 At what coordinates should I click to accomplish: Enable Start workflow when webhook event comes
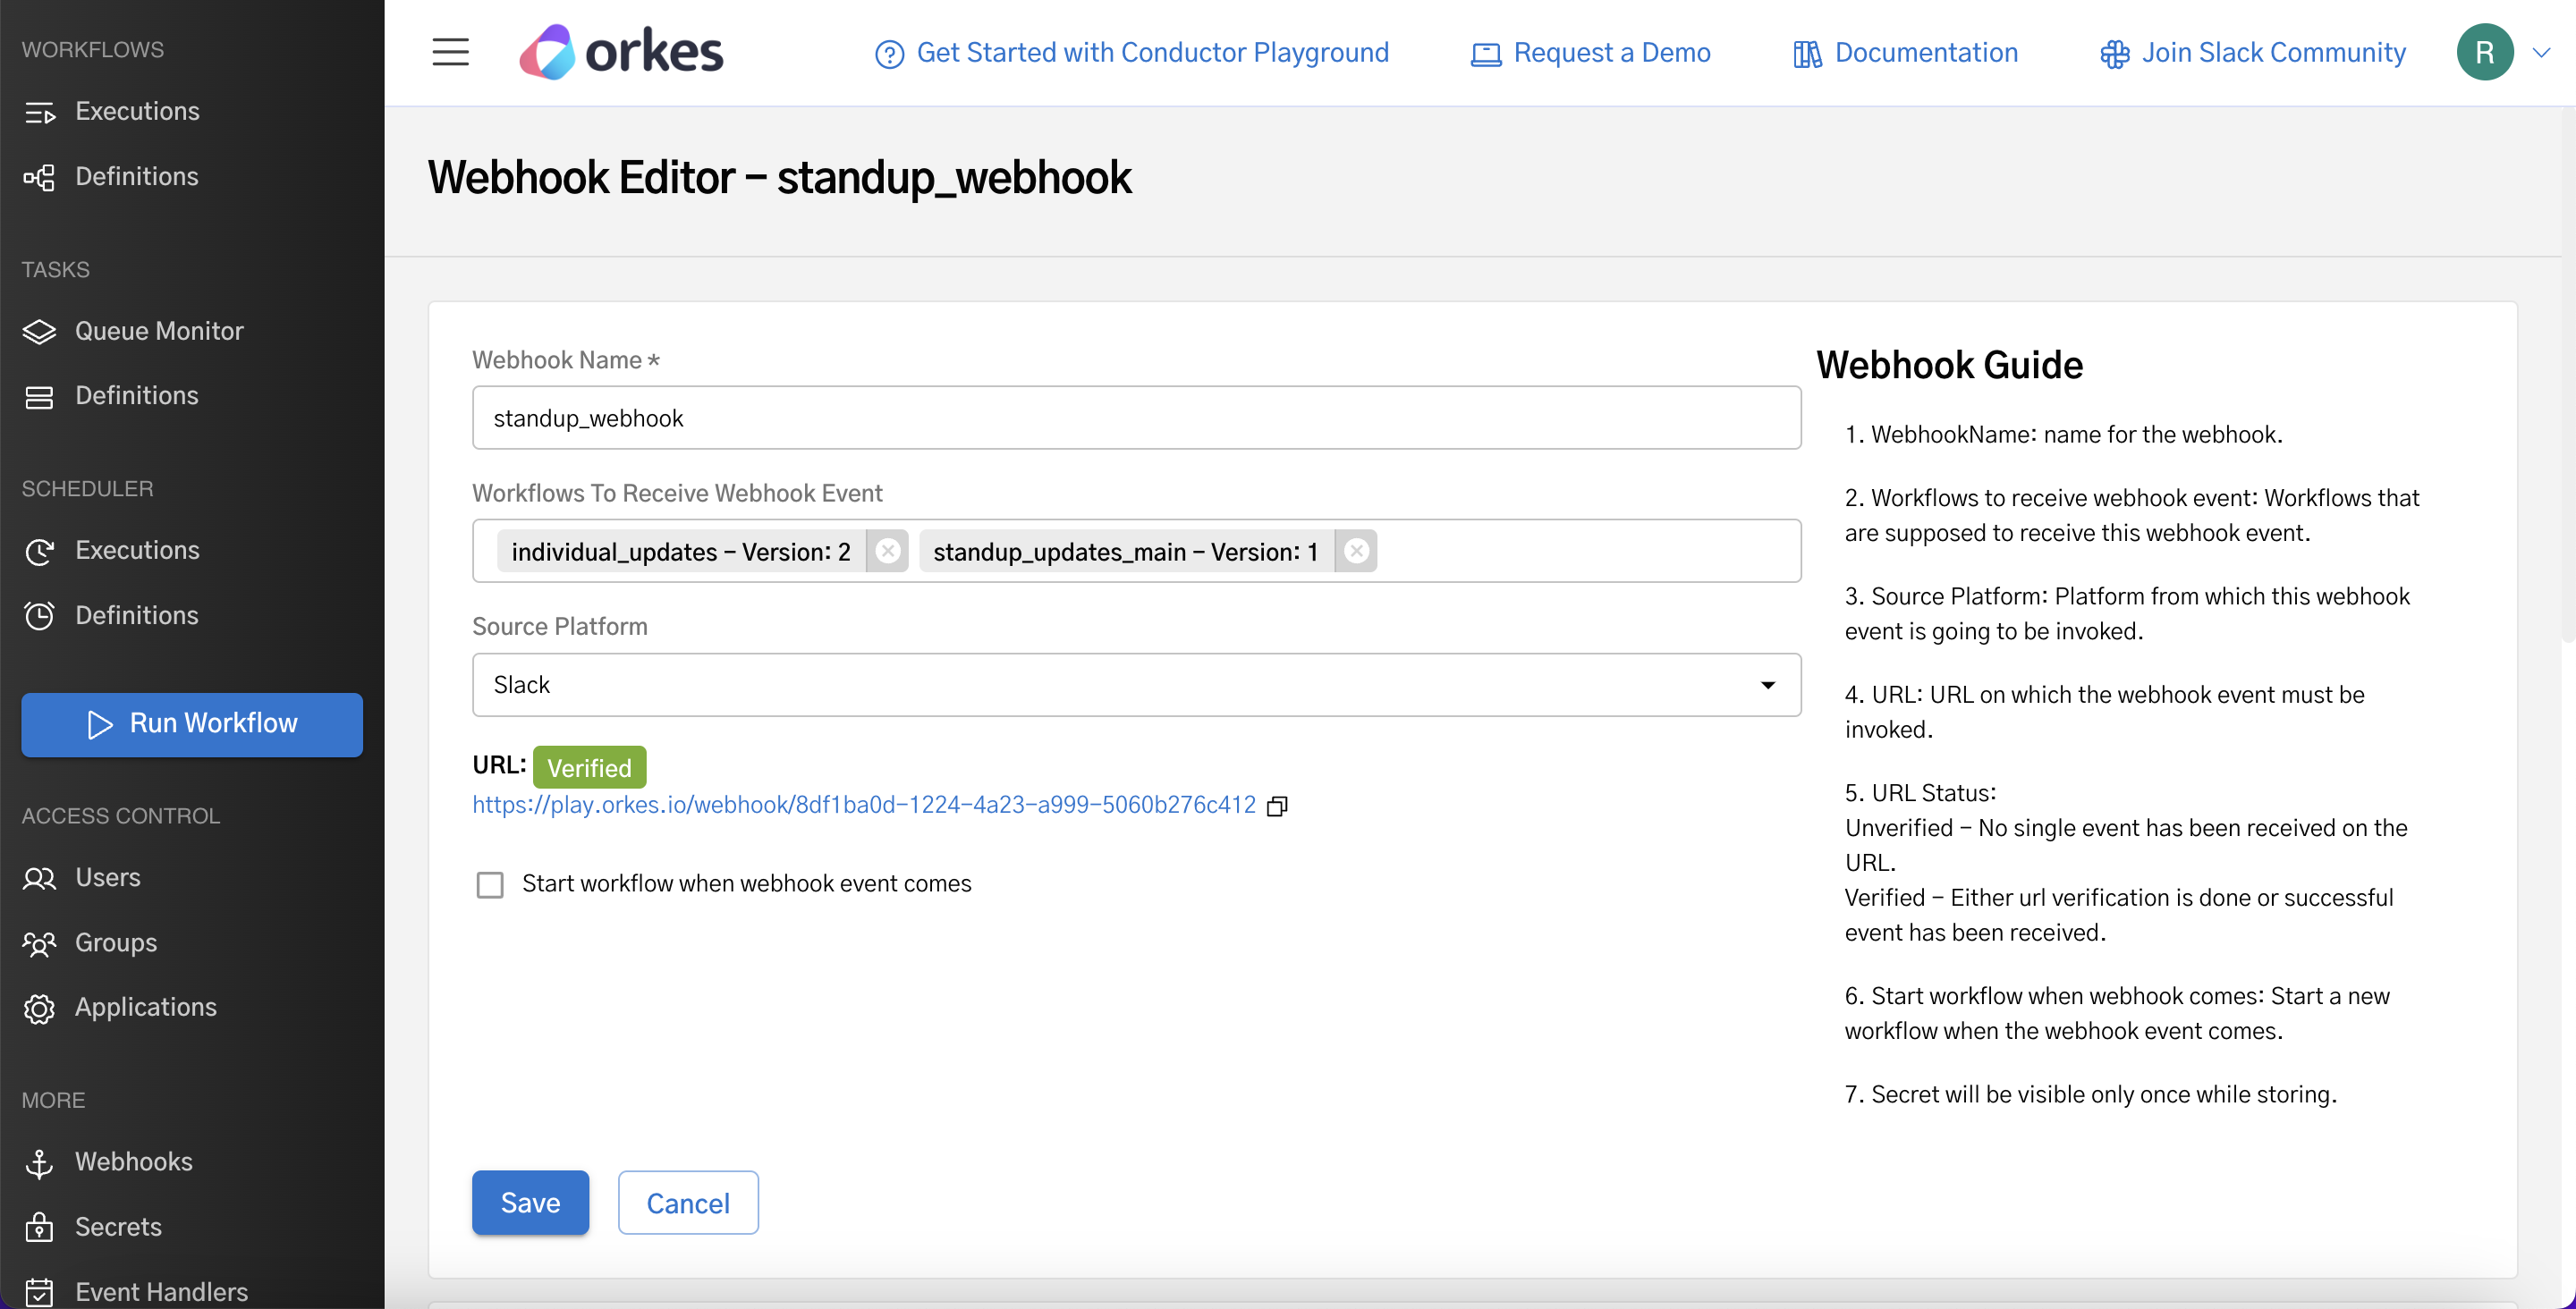(490, 884)
